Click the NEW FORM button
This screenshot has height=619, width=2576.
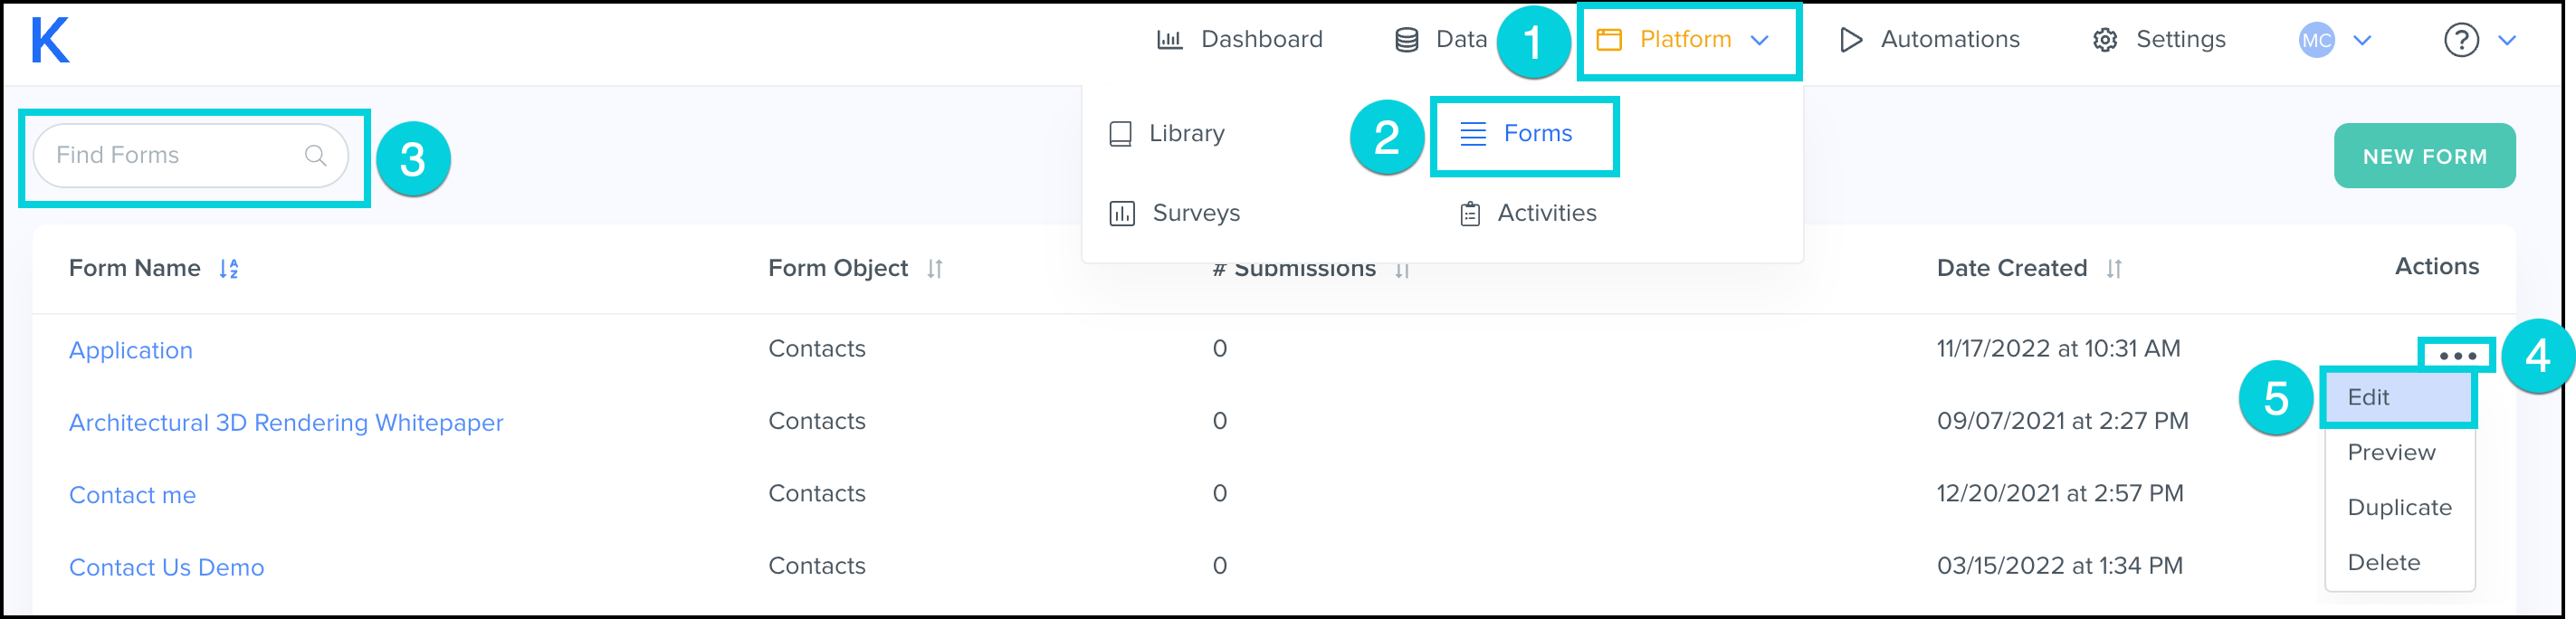[x=2423, y=156]
